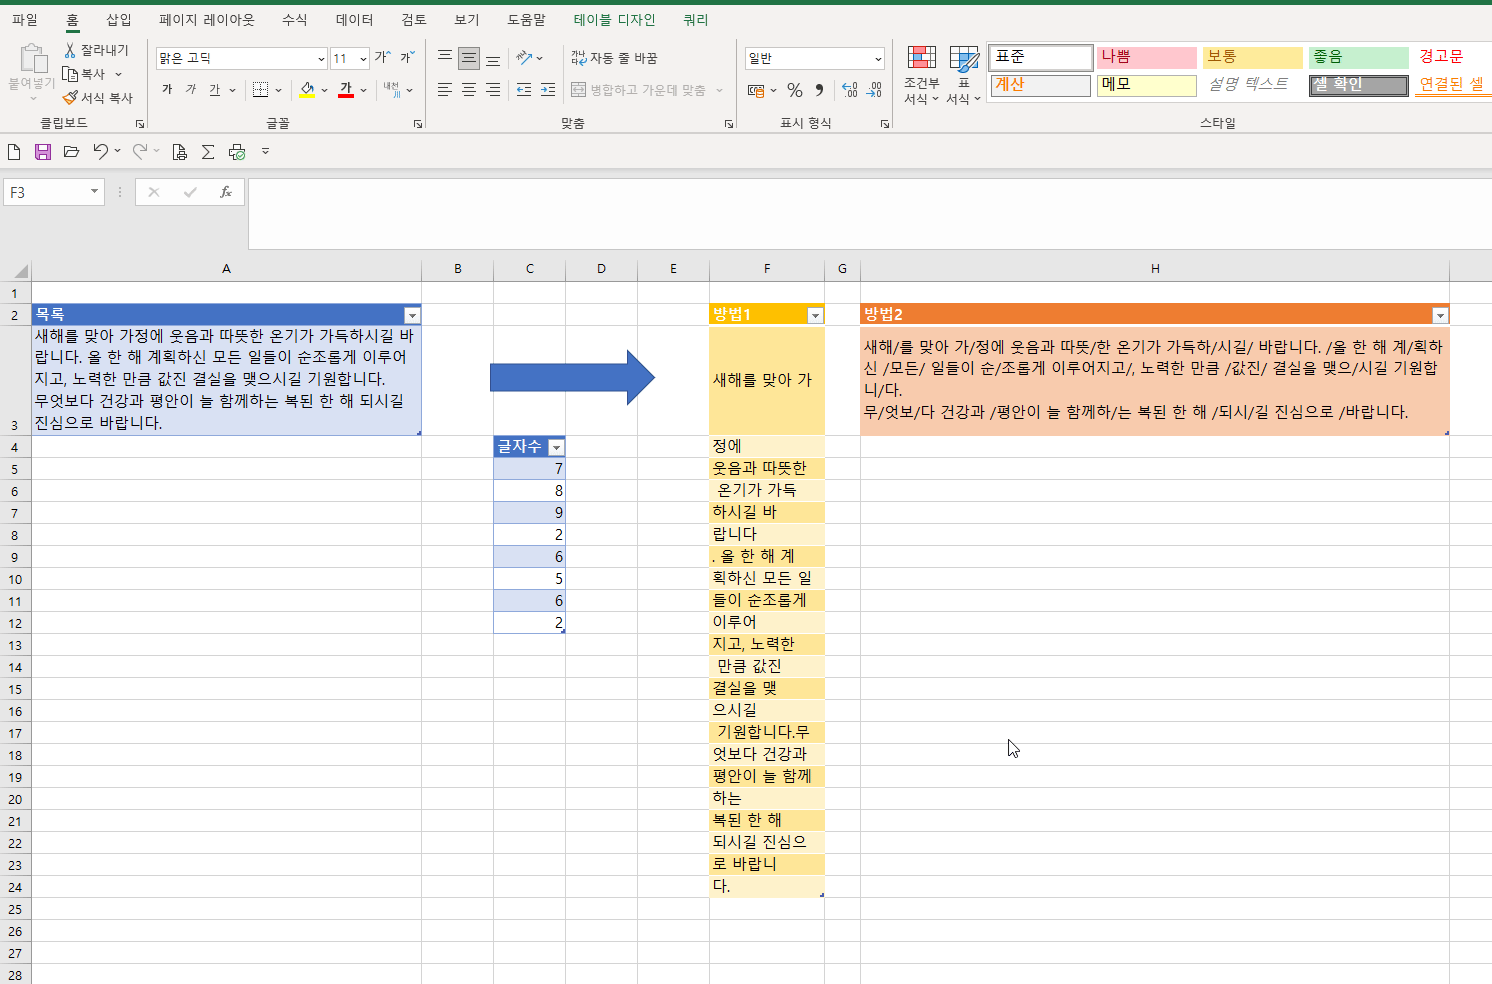This screenshot has height=984, width=1492.
Task: Click the percent style icon
Action: (x=795, y=90)
